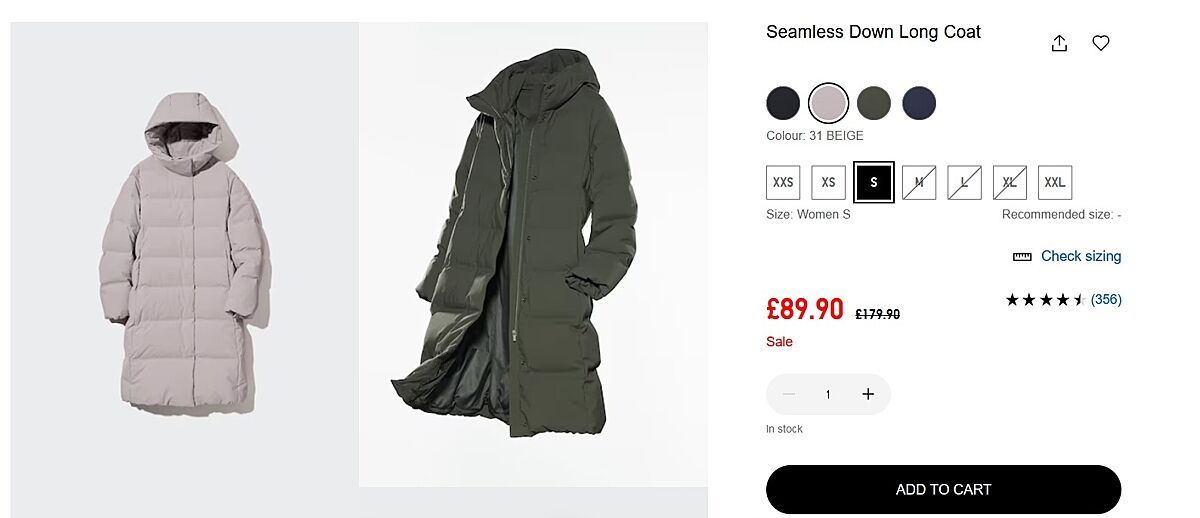Add coat to wishlist with heart icon
1200x518 pixels.
1101,43
